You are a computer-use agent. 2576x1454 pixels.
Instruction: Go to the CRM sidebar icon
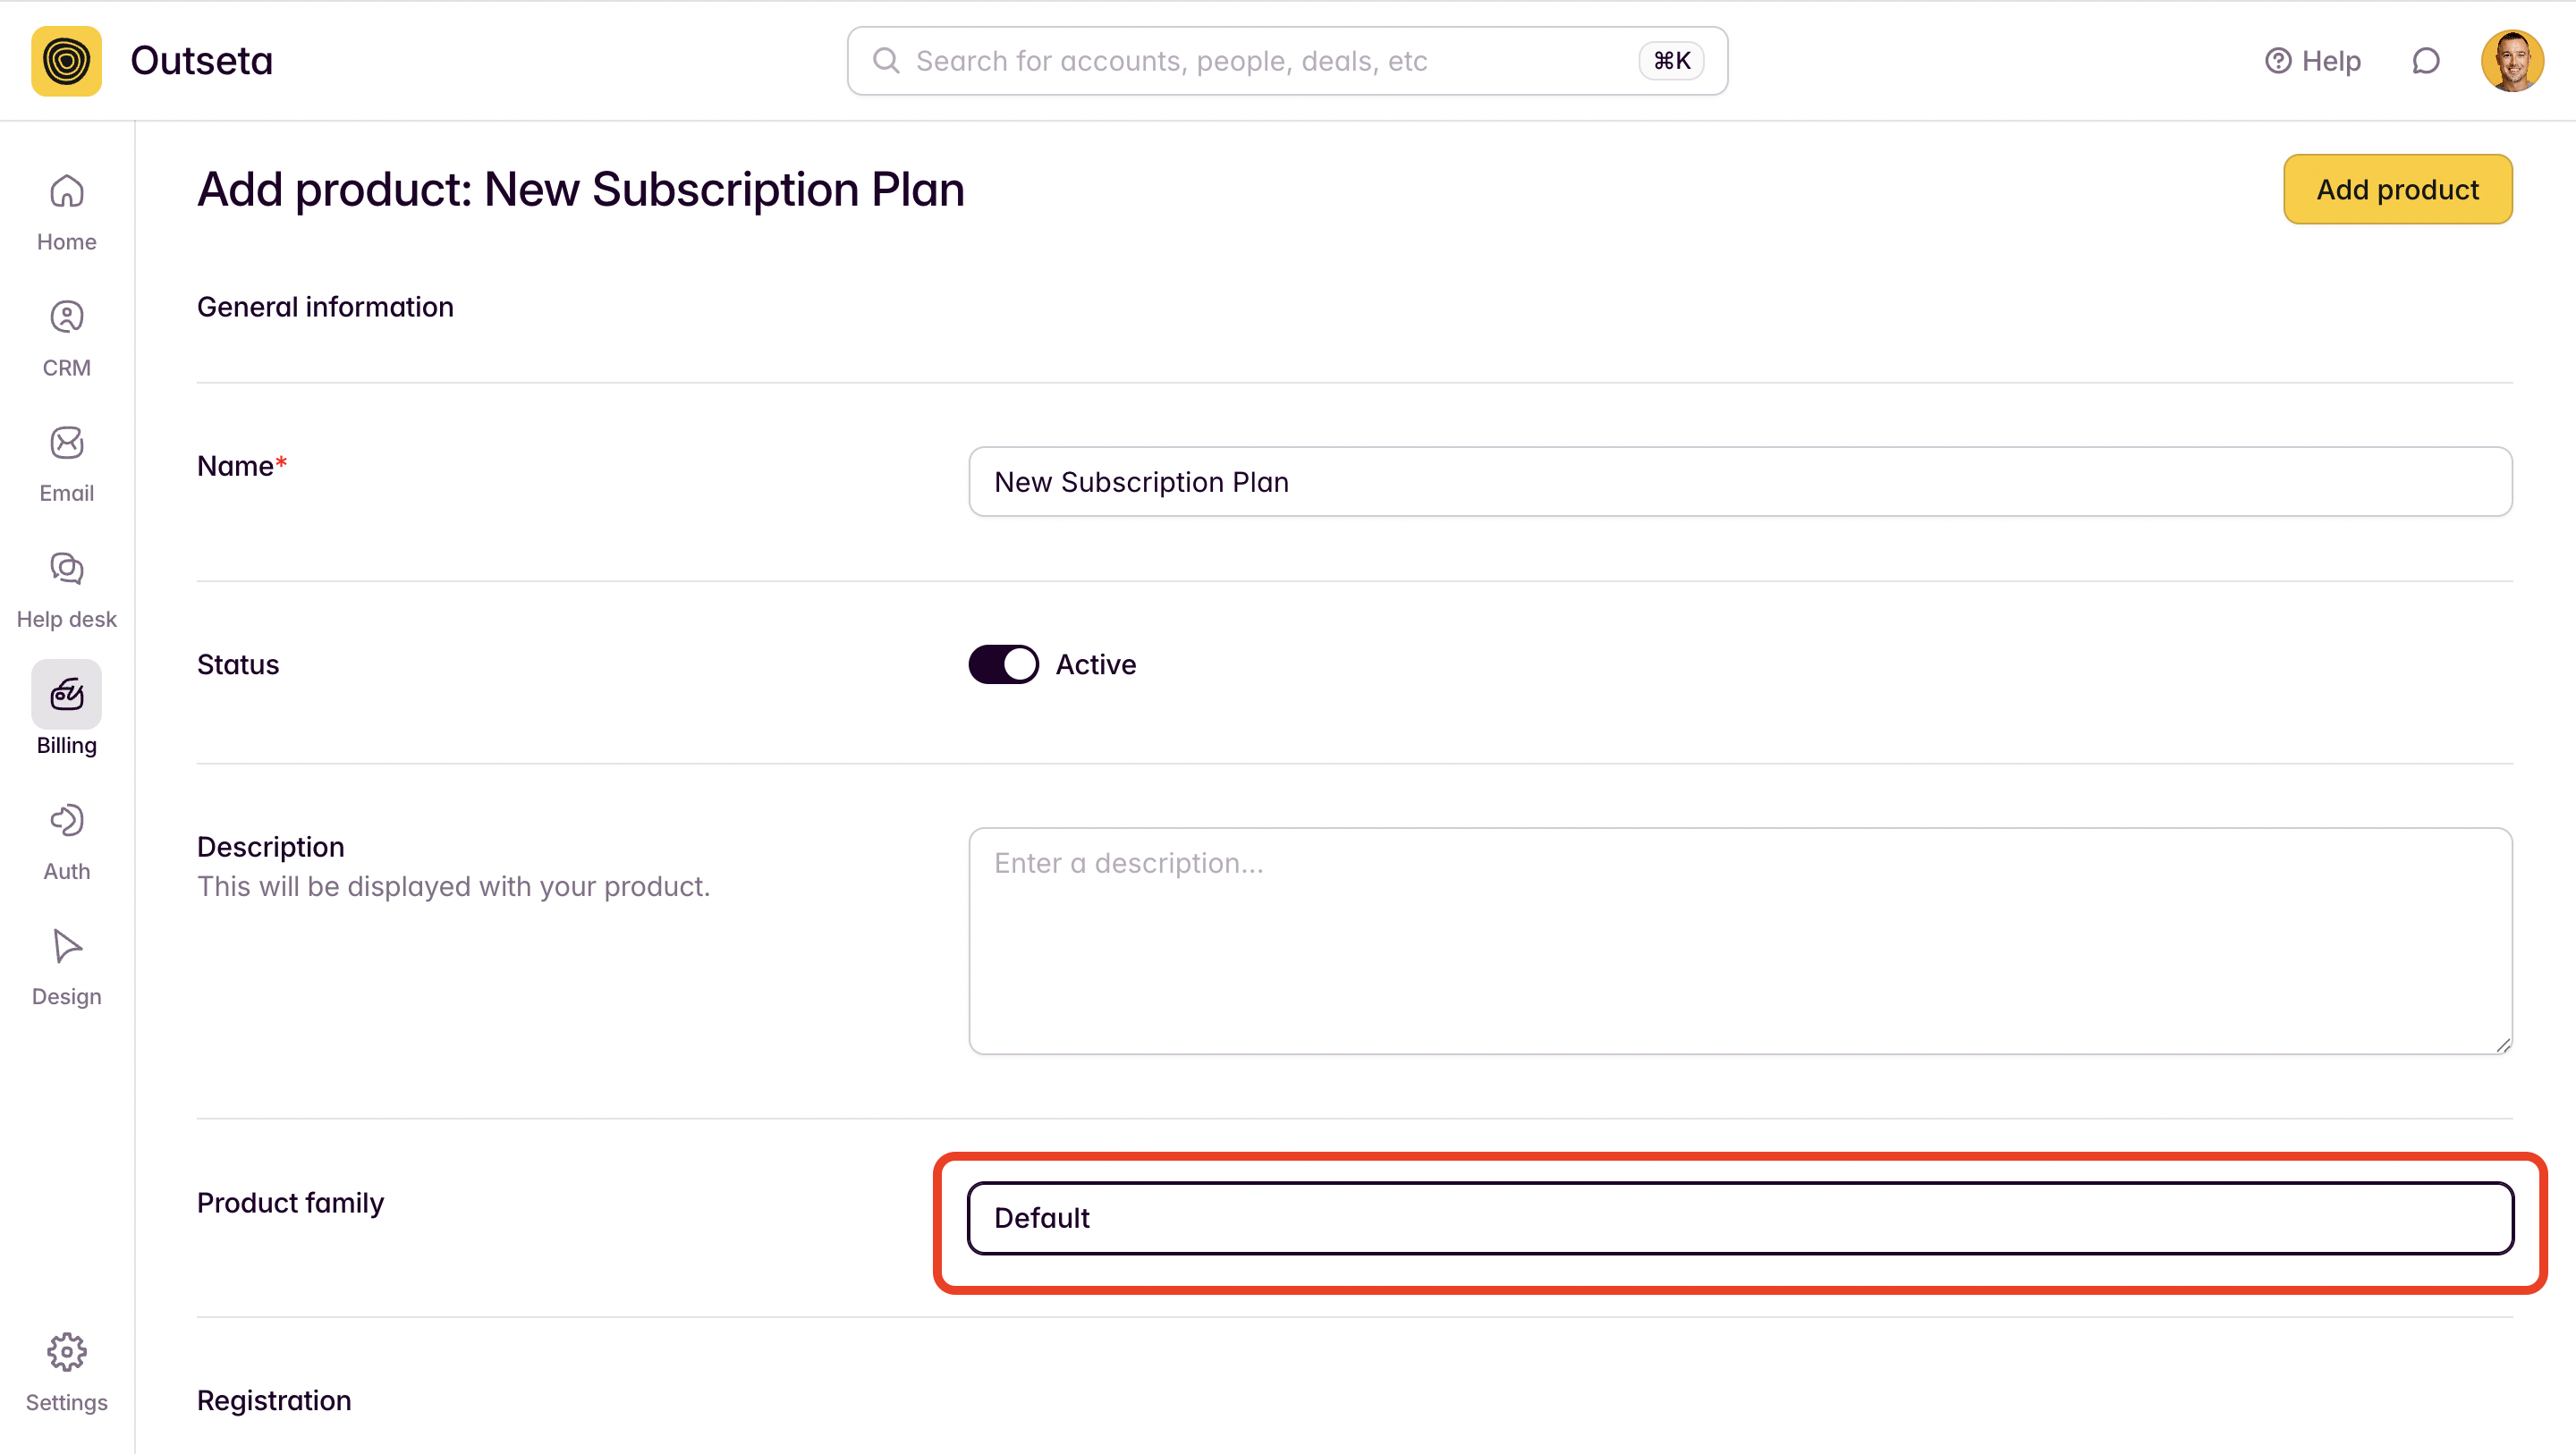click(66, 317)
